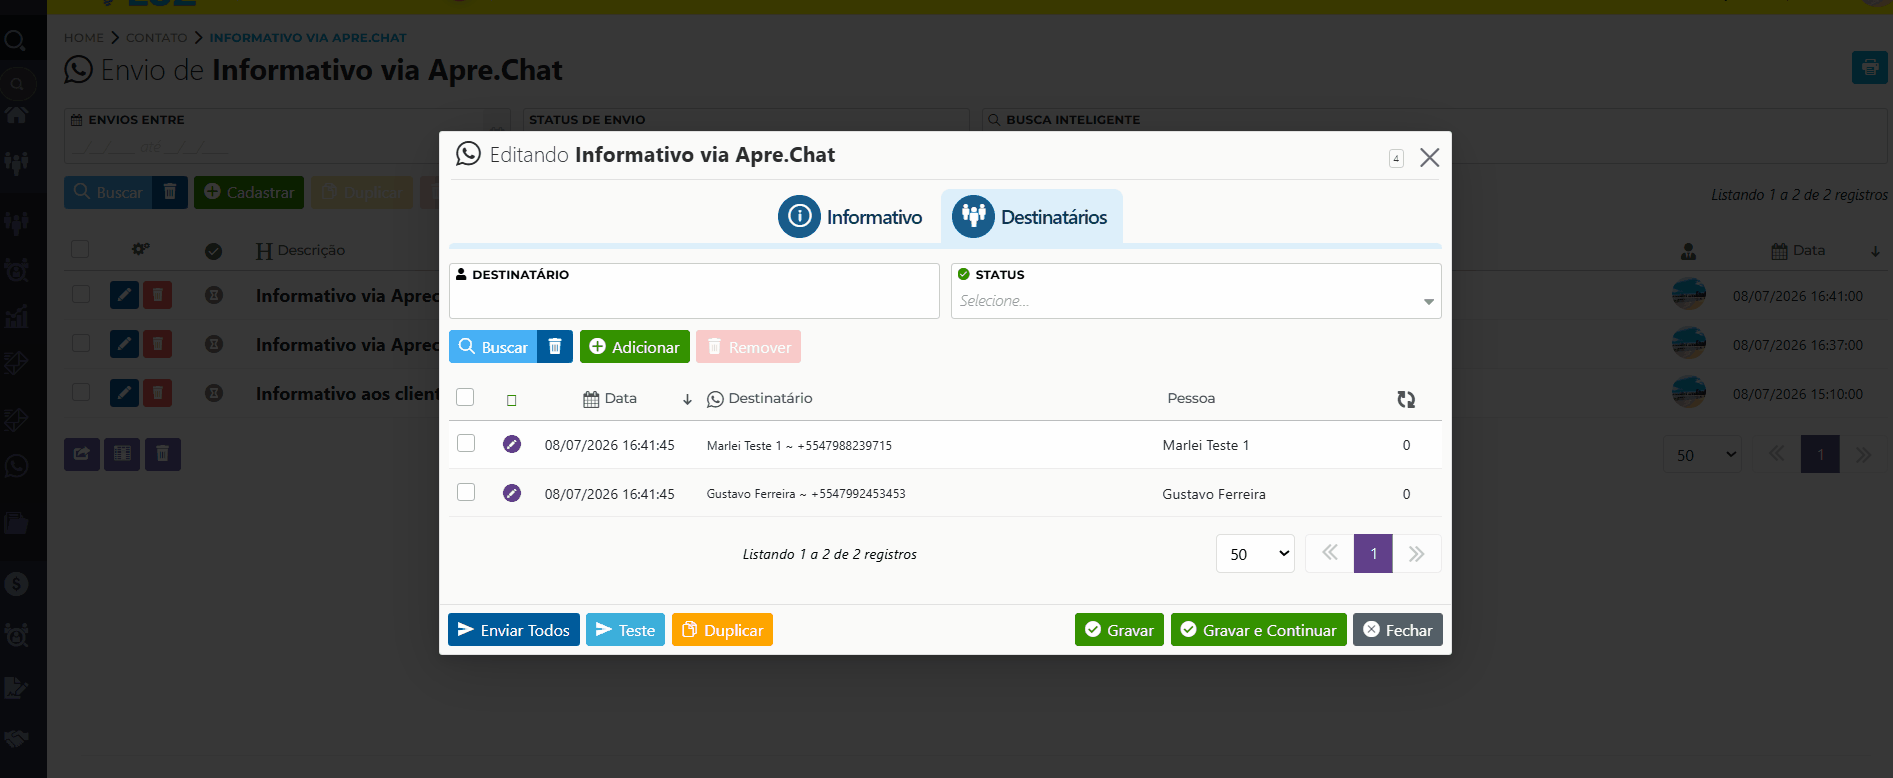Open the handshake icon in the sidebar

click(x=16, y=739)
